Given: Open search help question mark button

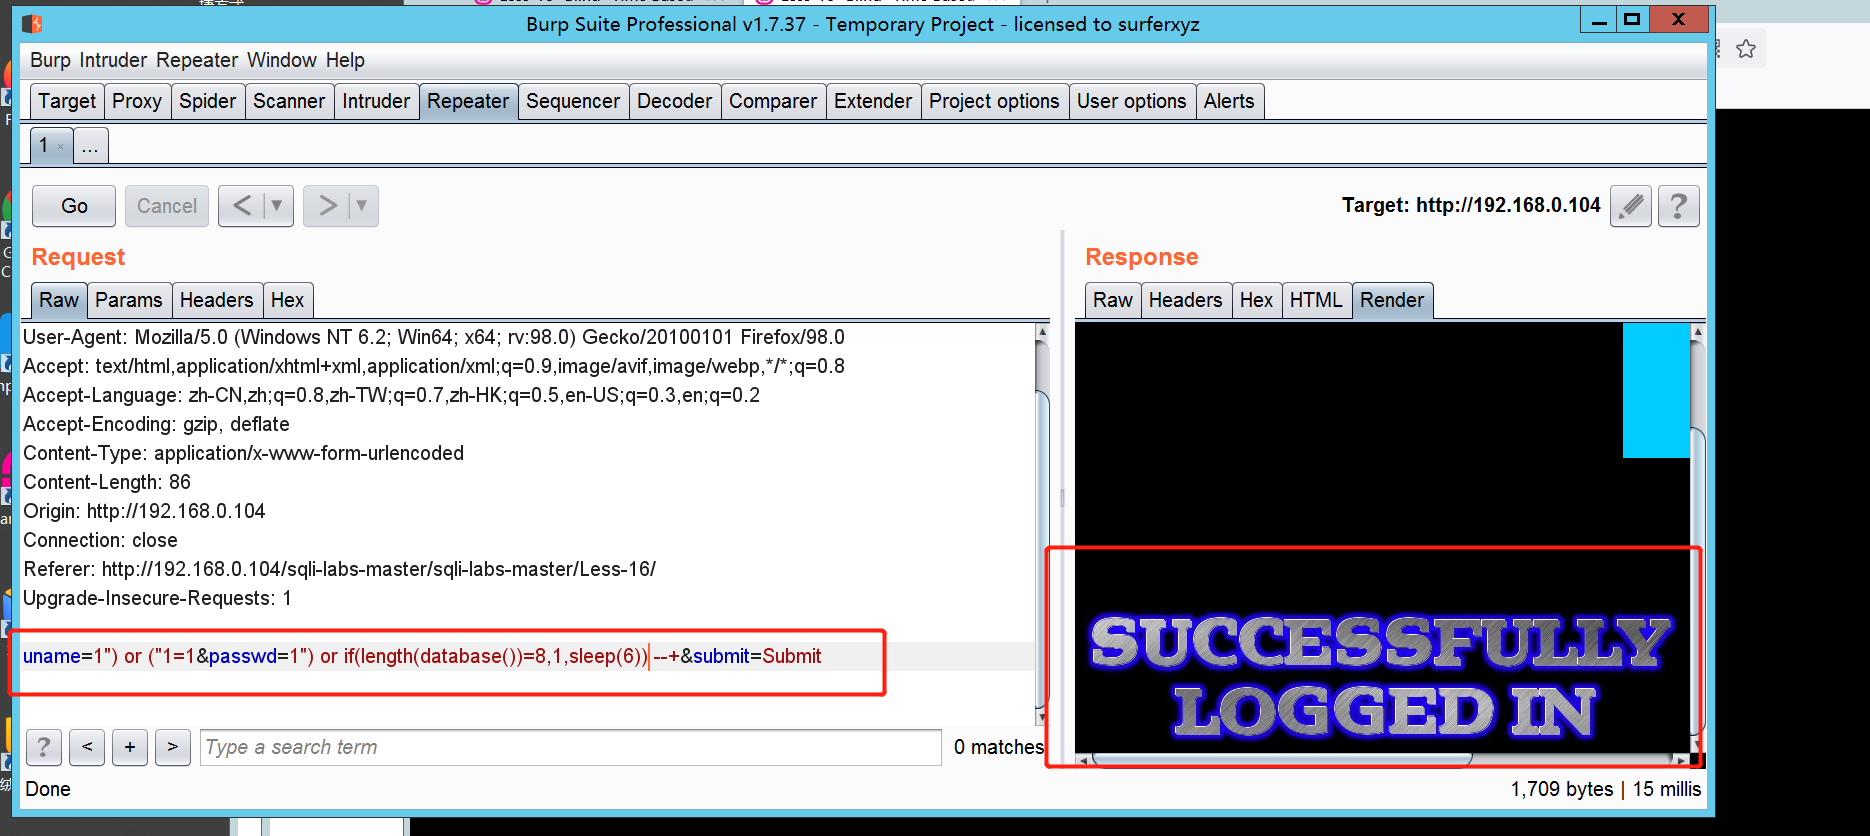Looking at the screenshot, I should tap(43, 747).
